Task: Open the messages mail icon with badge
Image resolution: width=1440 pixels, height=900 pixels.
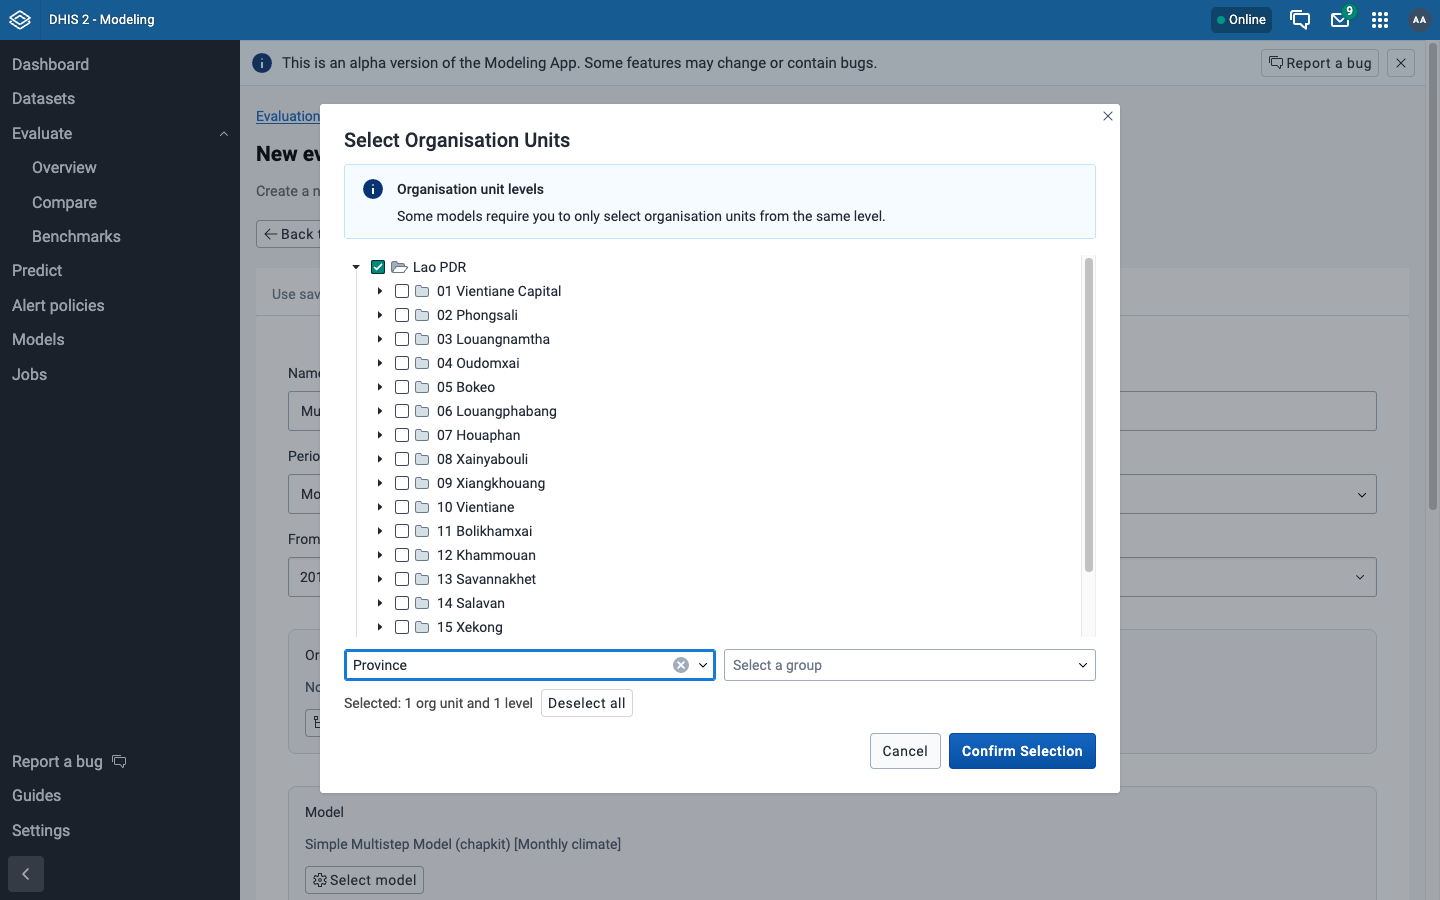Action: point(1341,19)
